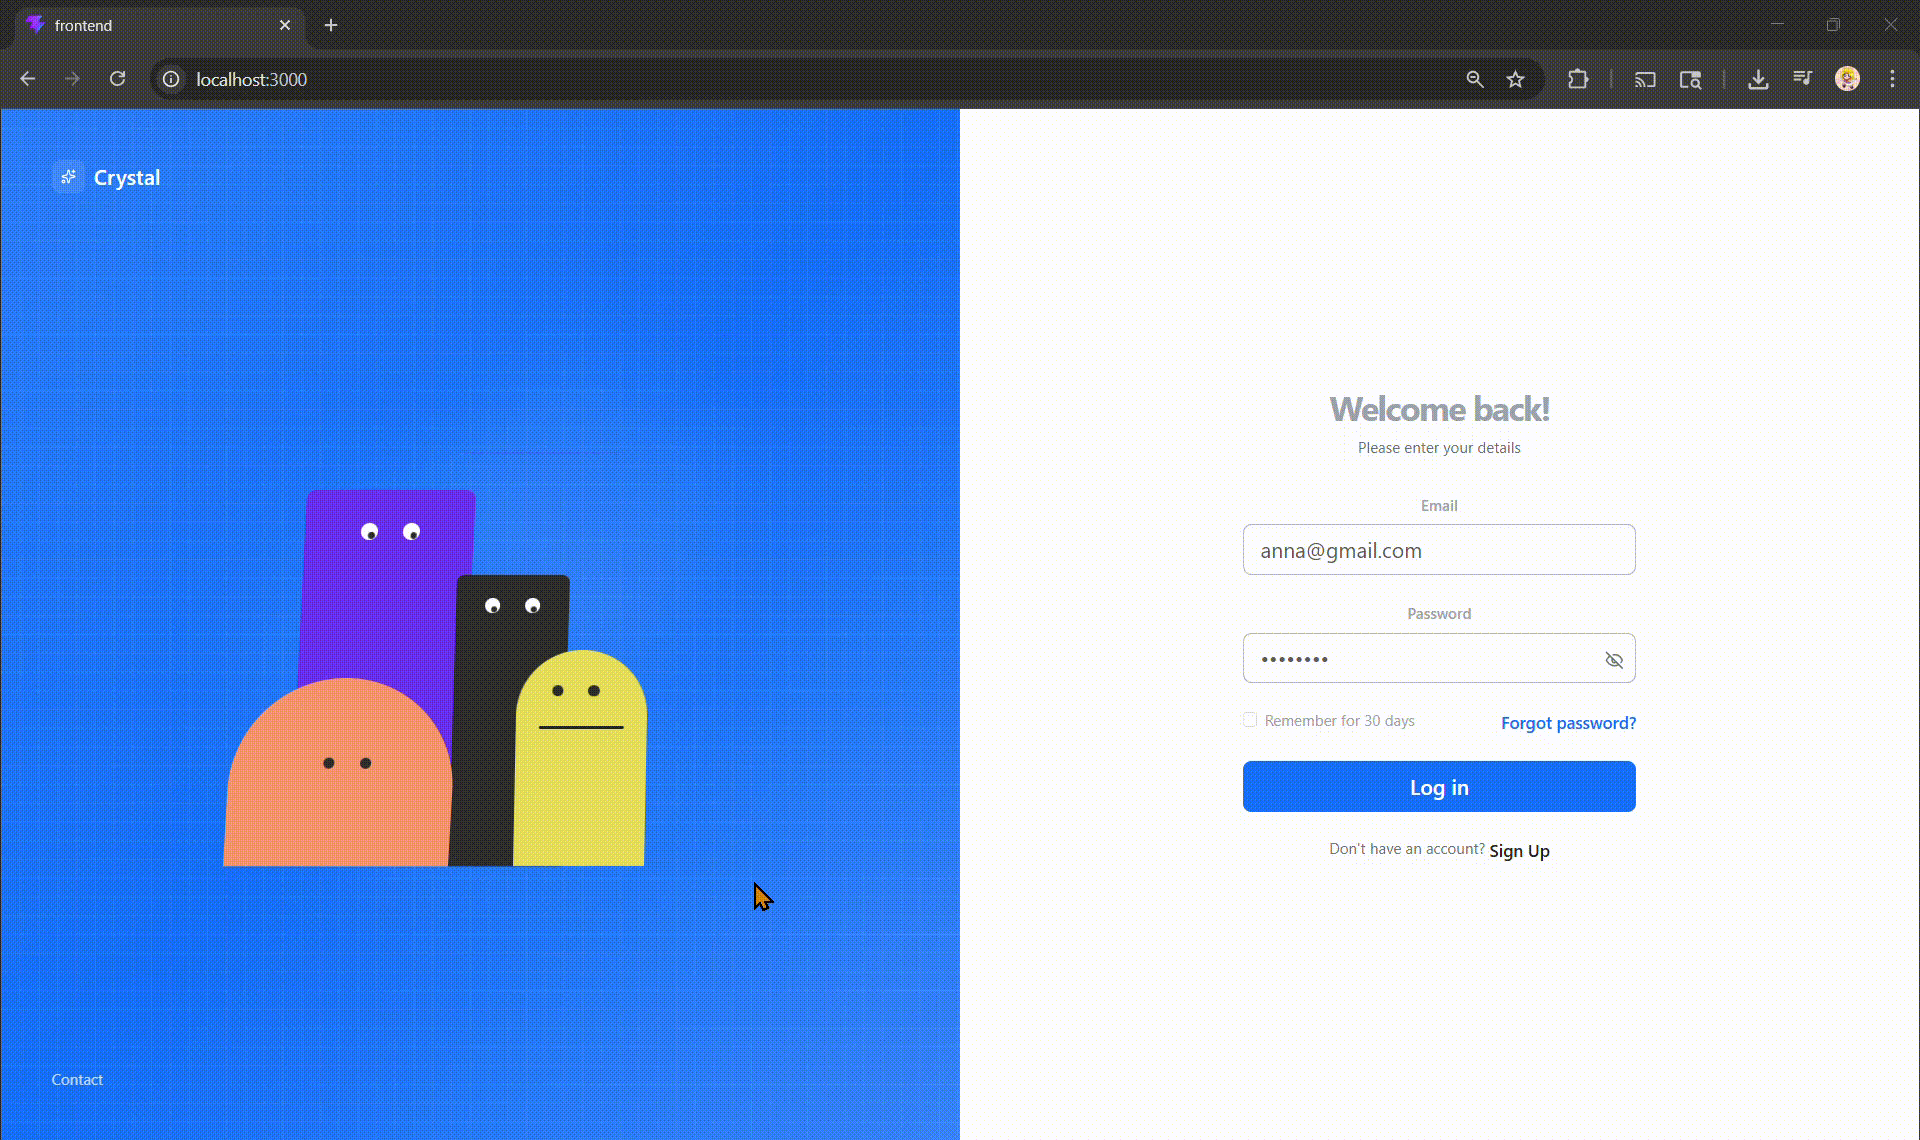The width and height of the screenshot is (1920, 1140).
Task: Toggle password visibility eye icon
Action: pos(1613,660)
